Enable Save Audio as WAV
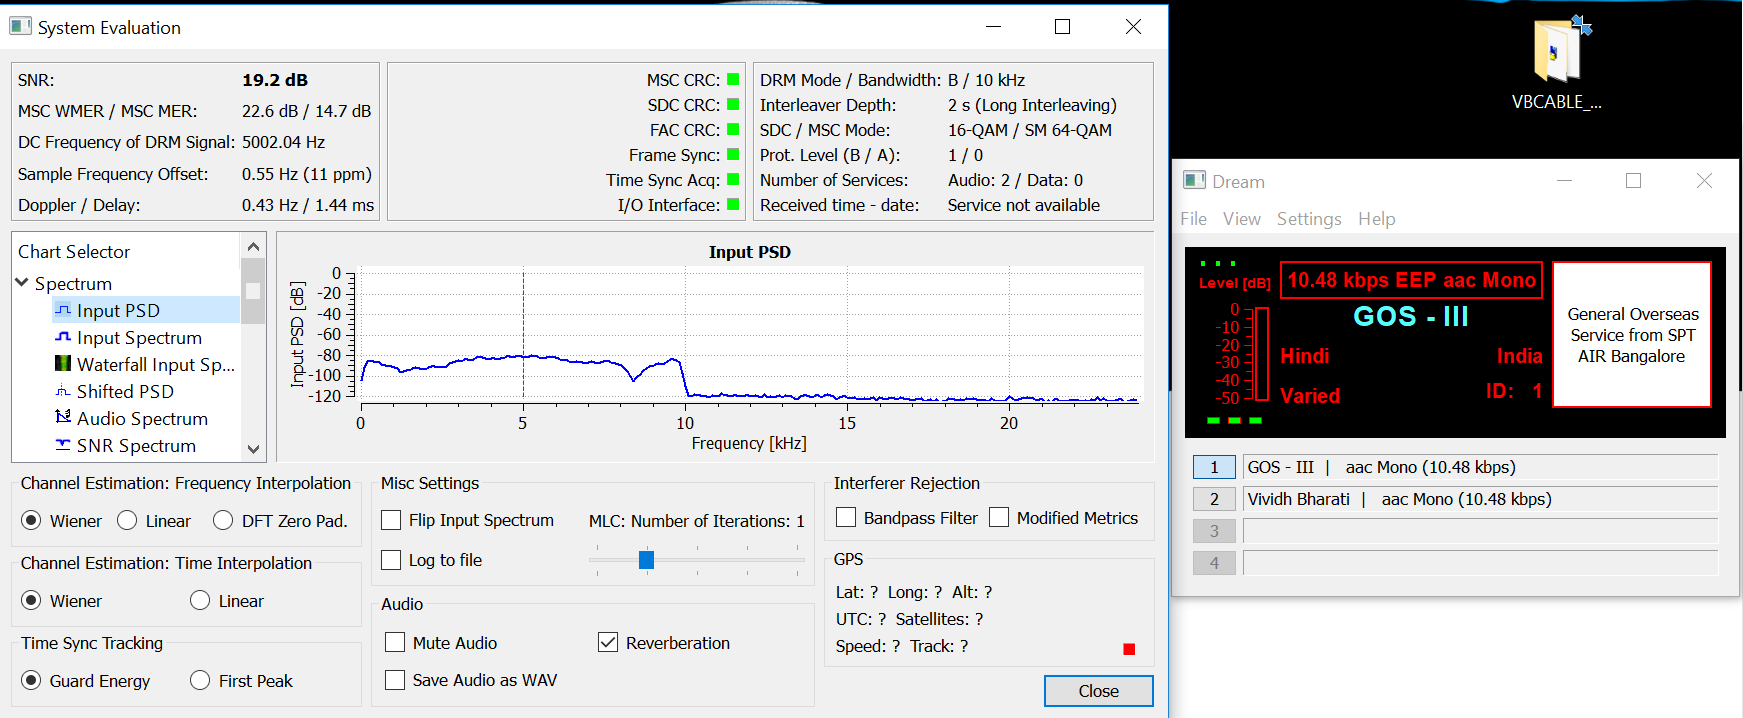 pos(395,680)
